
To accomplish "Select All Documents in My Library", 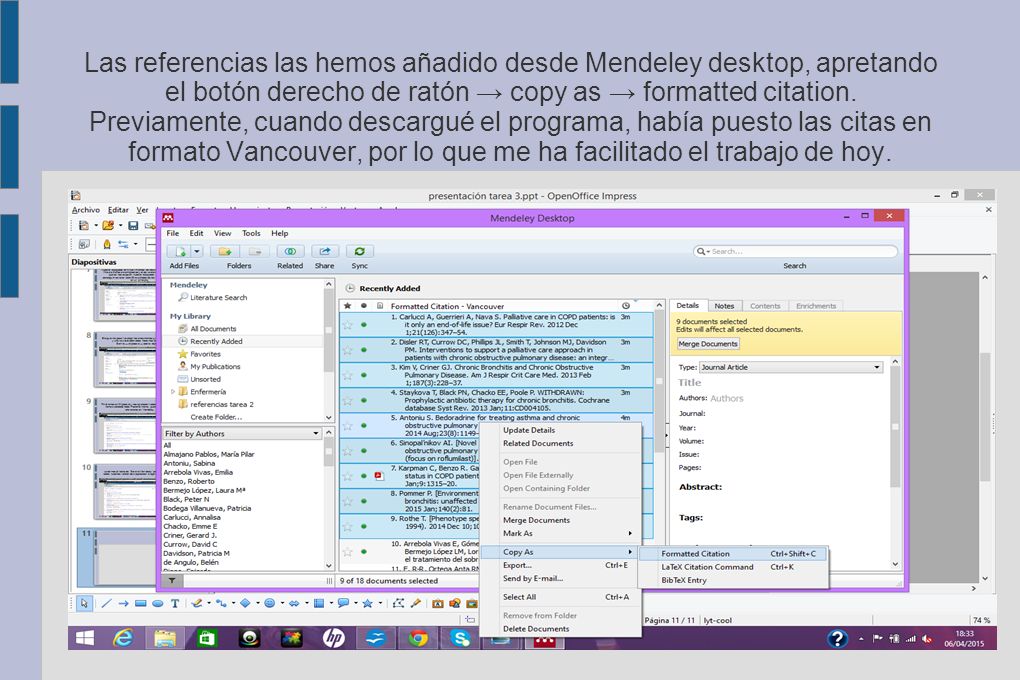I will tap(213, 329).
